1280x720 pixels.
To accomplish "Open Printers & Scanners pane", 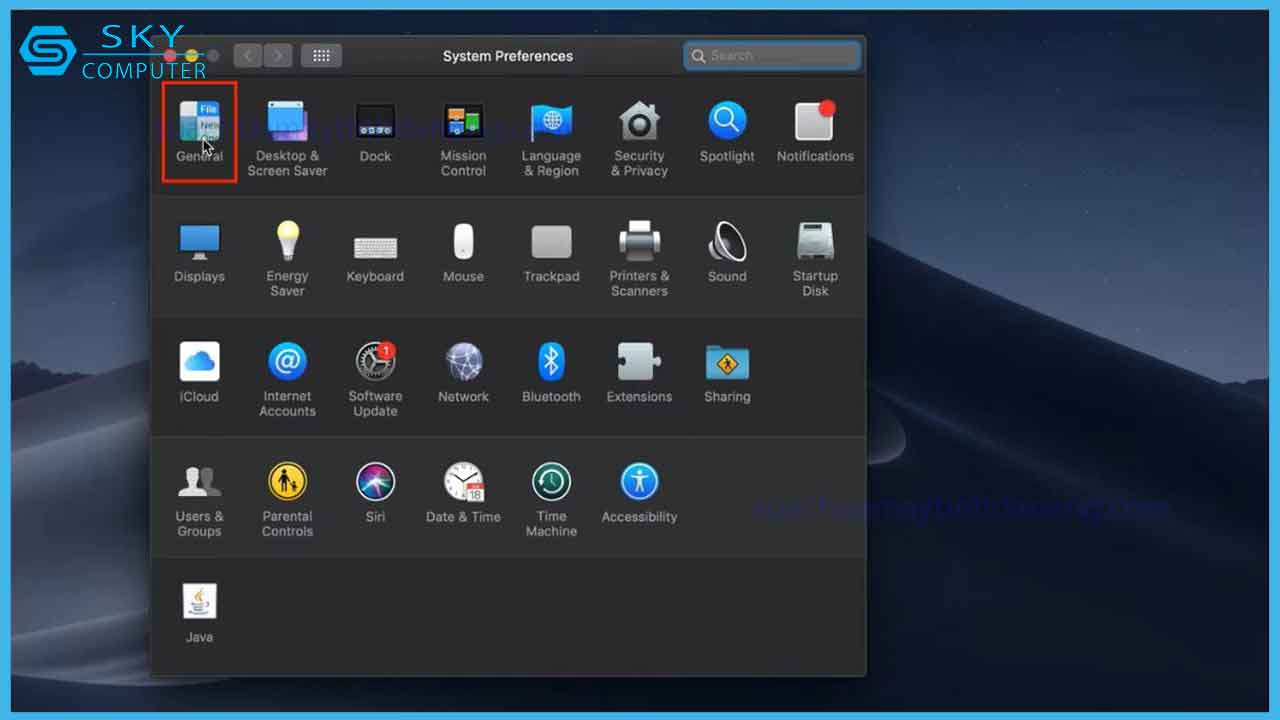I will pos(639,258).
